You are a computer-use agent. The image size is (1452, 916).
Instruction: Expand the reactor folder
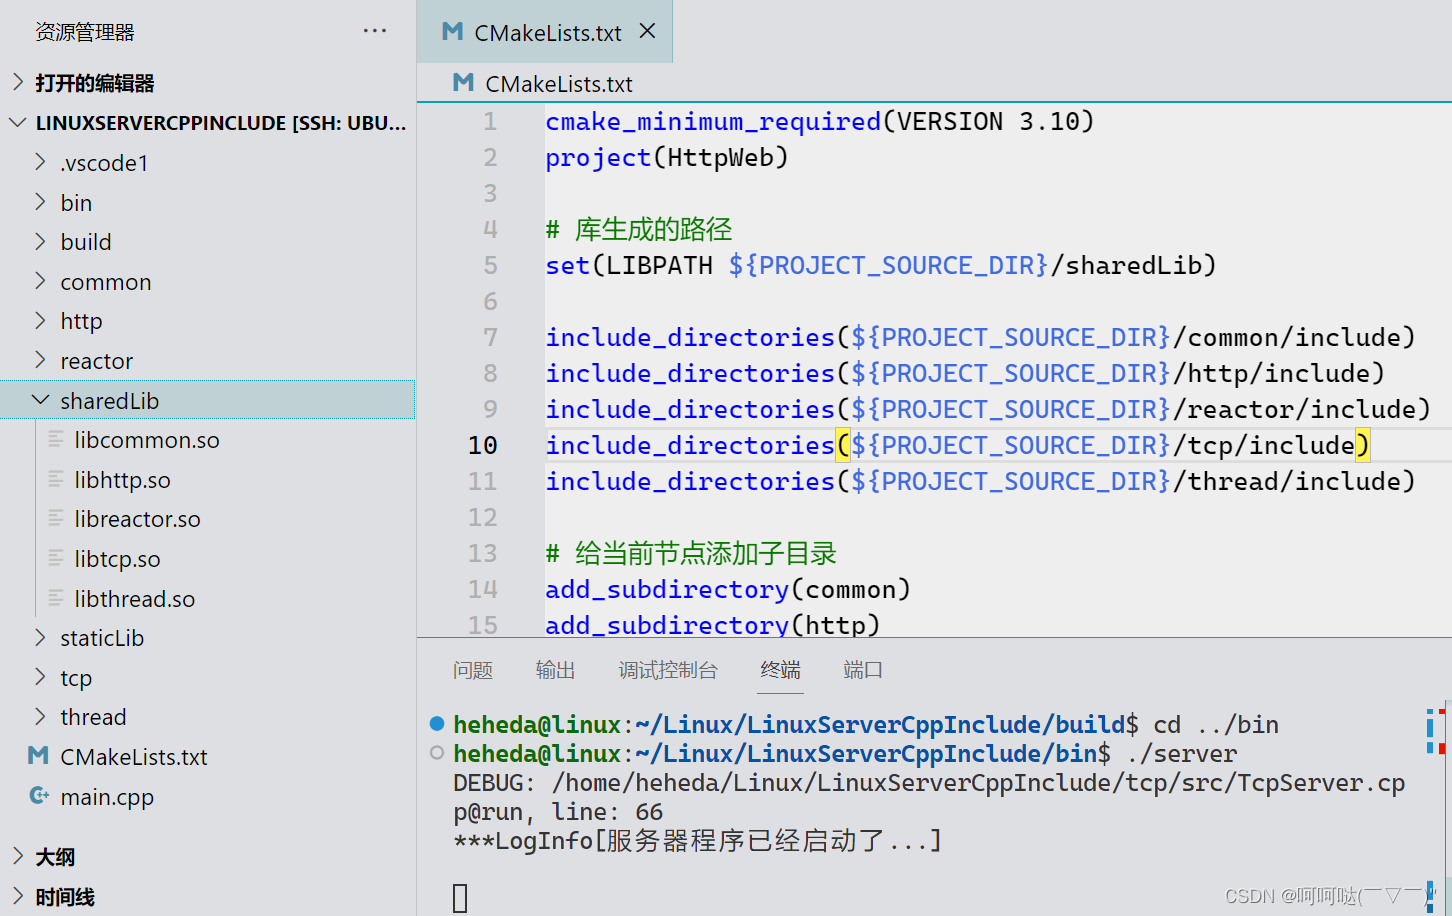click(41, 360)
